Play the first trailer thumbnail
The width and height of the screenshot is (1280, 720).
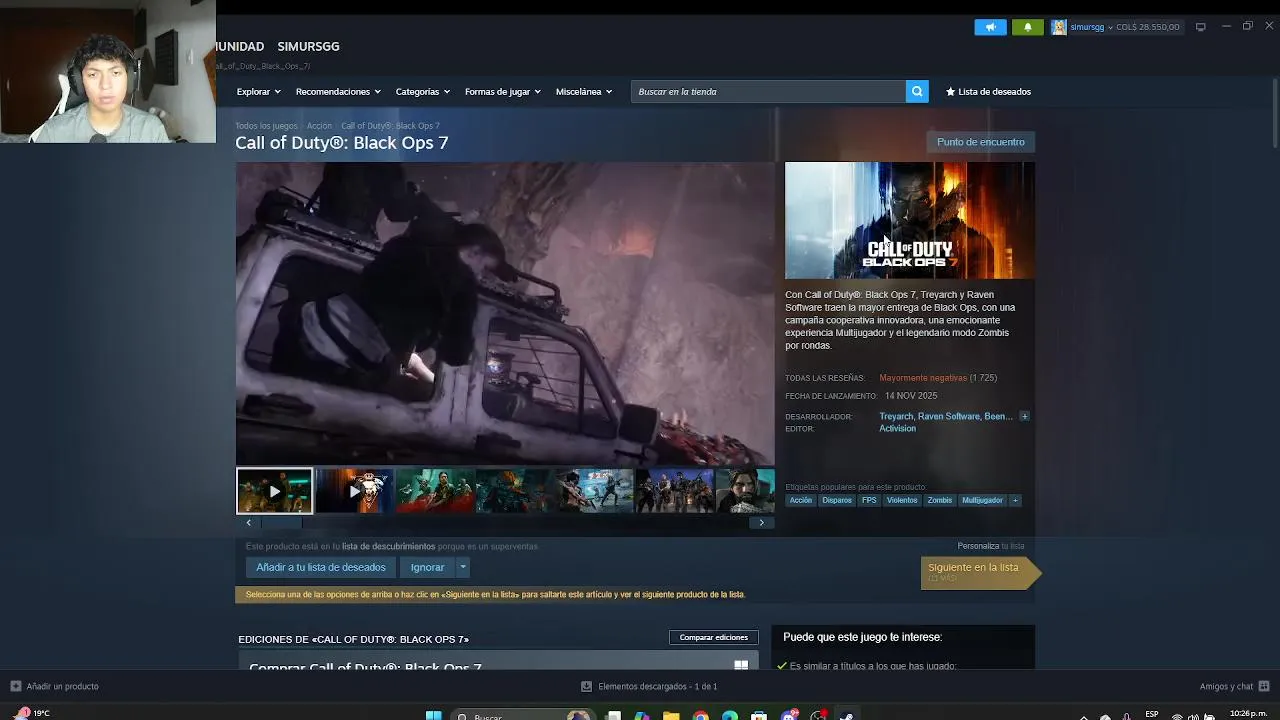(274, 491)
